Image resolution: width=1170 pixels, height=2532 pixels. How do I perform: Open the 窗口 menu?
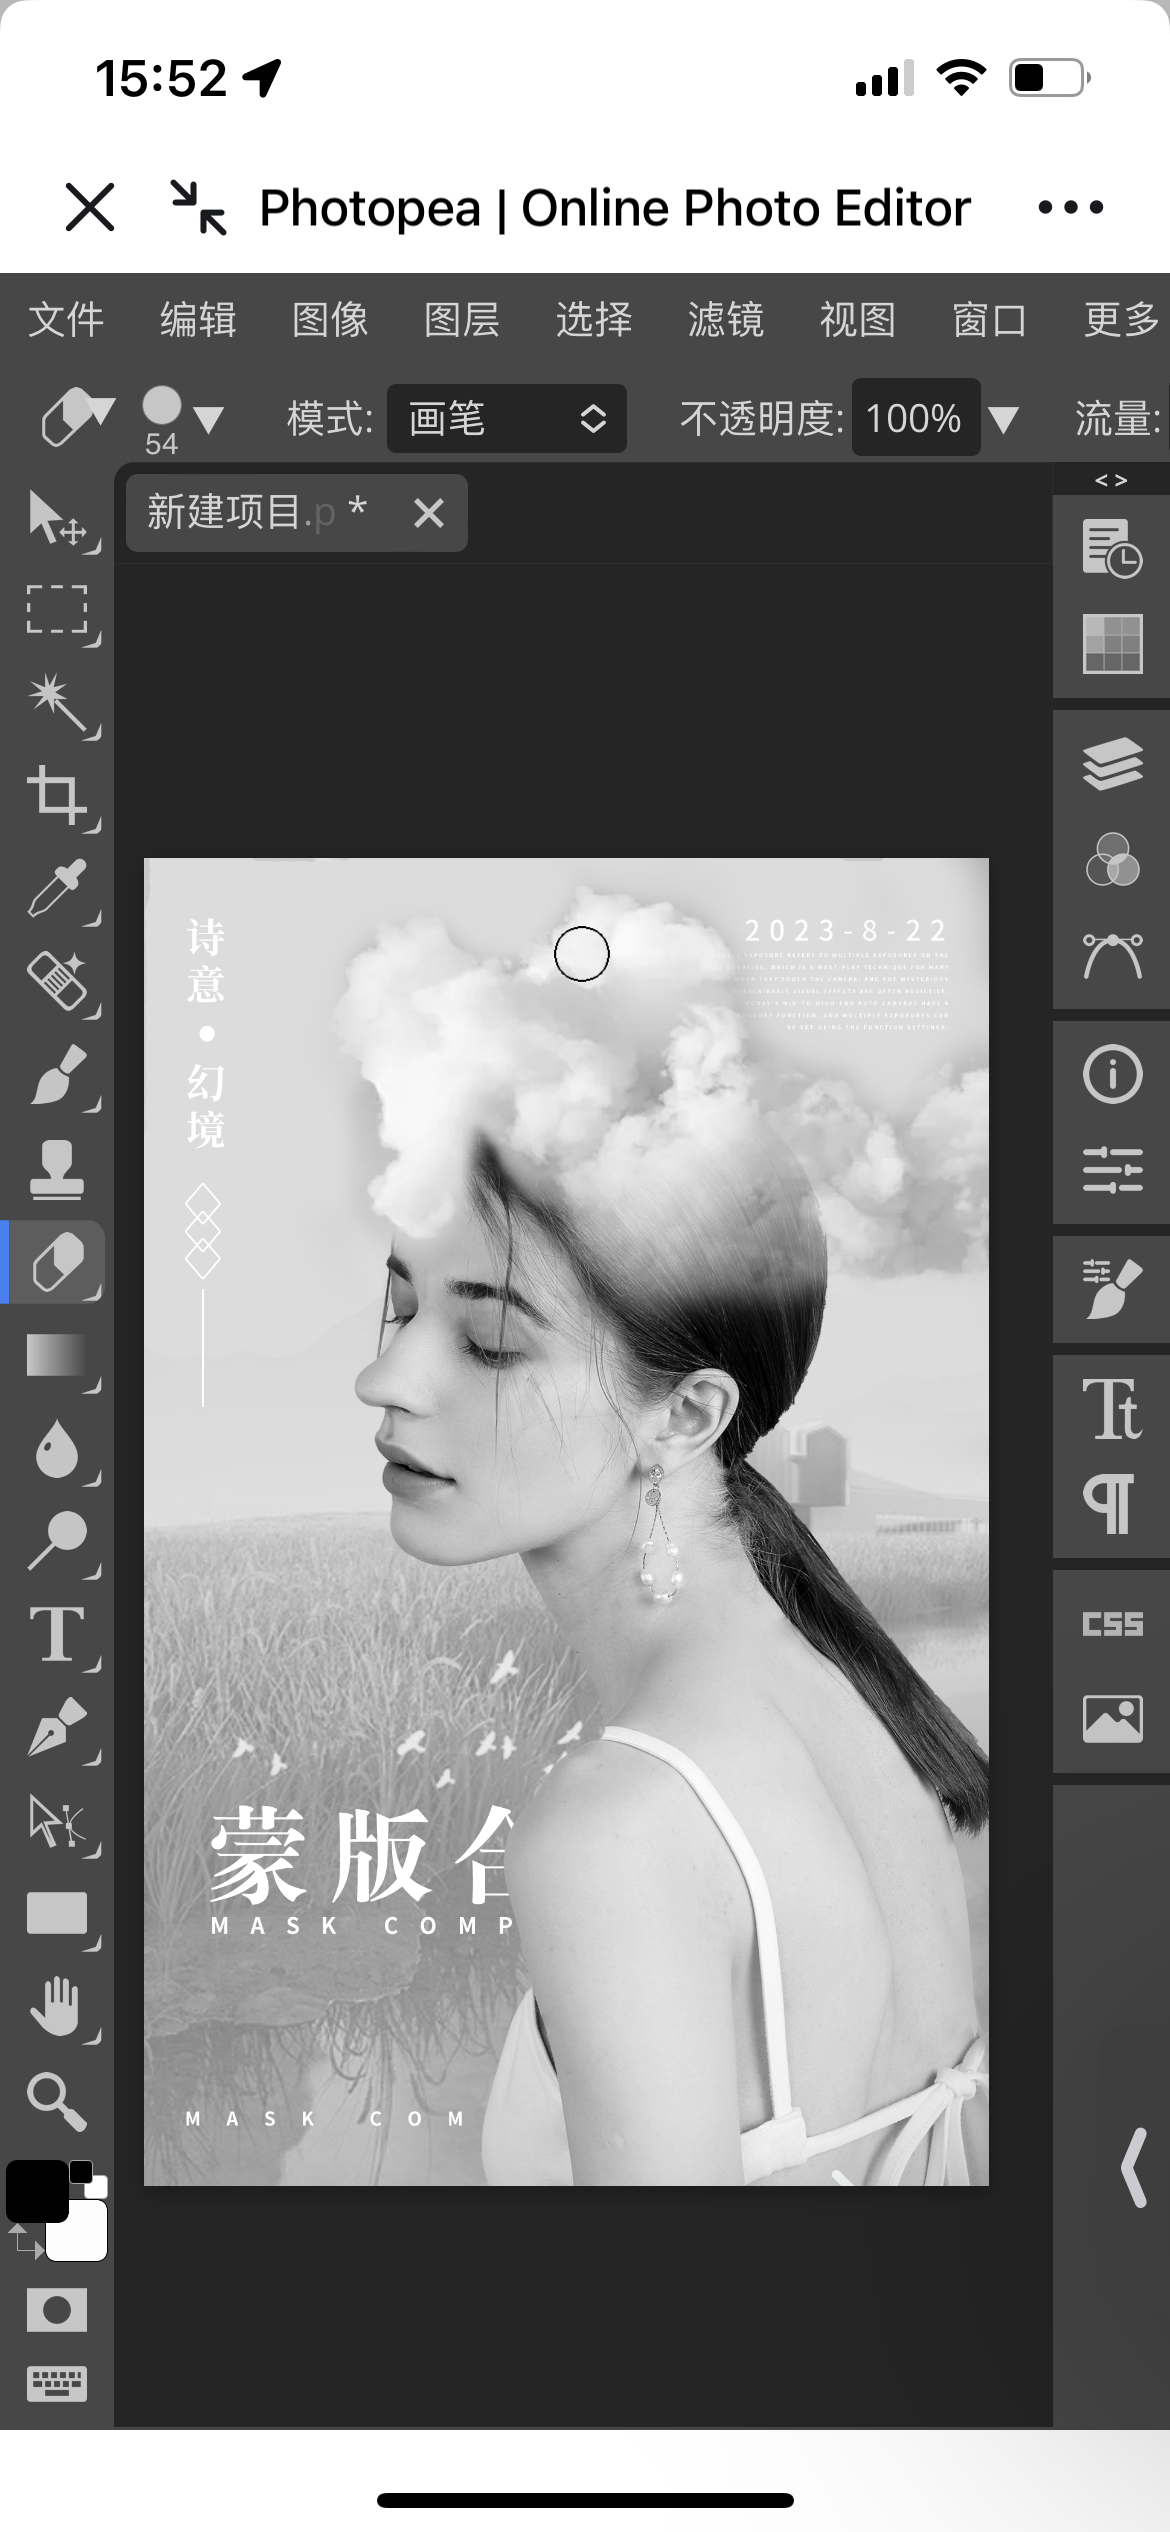point(990,320)
